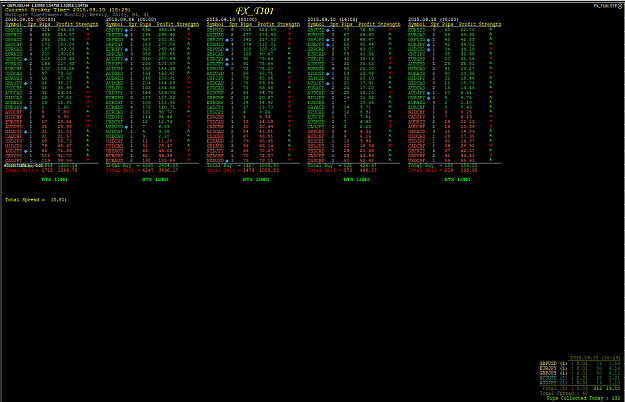
Task: Click the expert advisor smiley icon
Action: pyautogui.click(x=620, y=6)
